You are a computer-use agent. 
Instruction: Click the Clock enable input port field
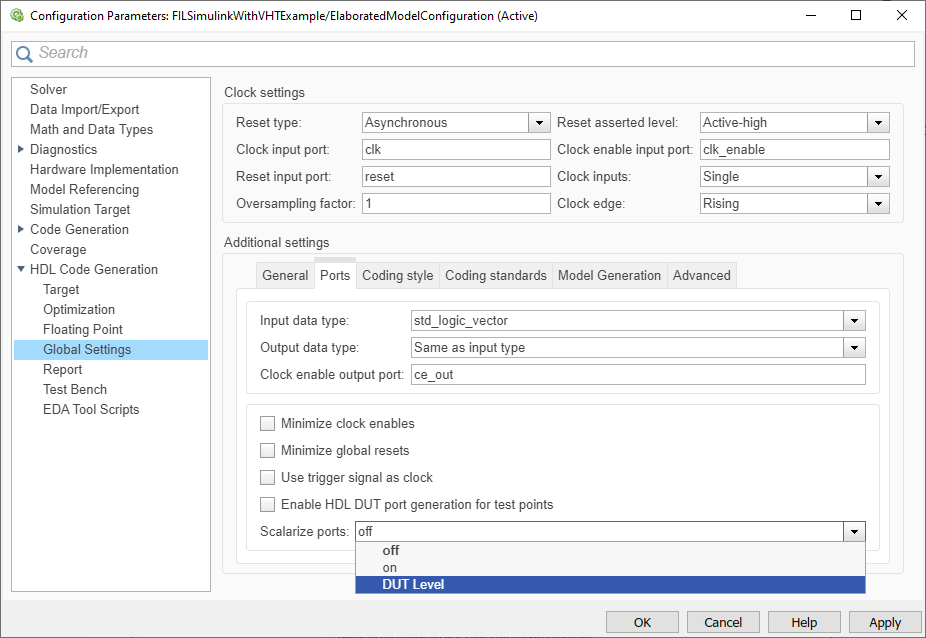point(794,150)
